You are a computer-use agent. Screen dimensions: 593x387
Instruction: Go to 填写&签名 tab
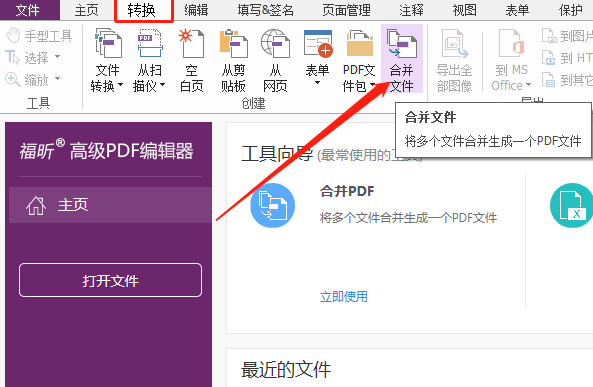(265, 10)
